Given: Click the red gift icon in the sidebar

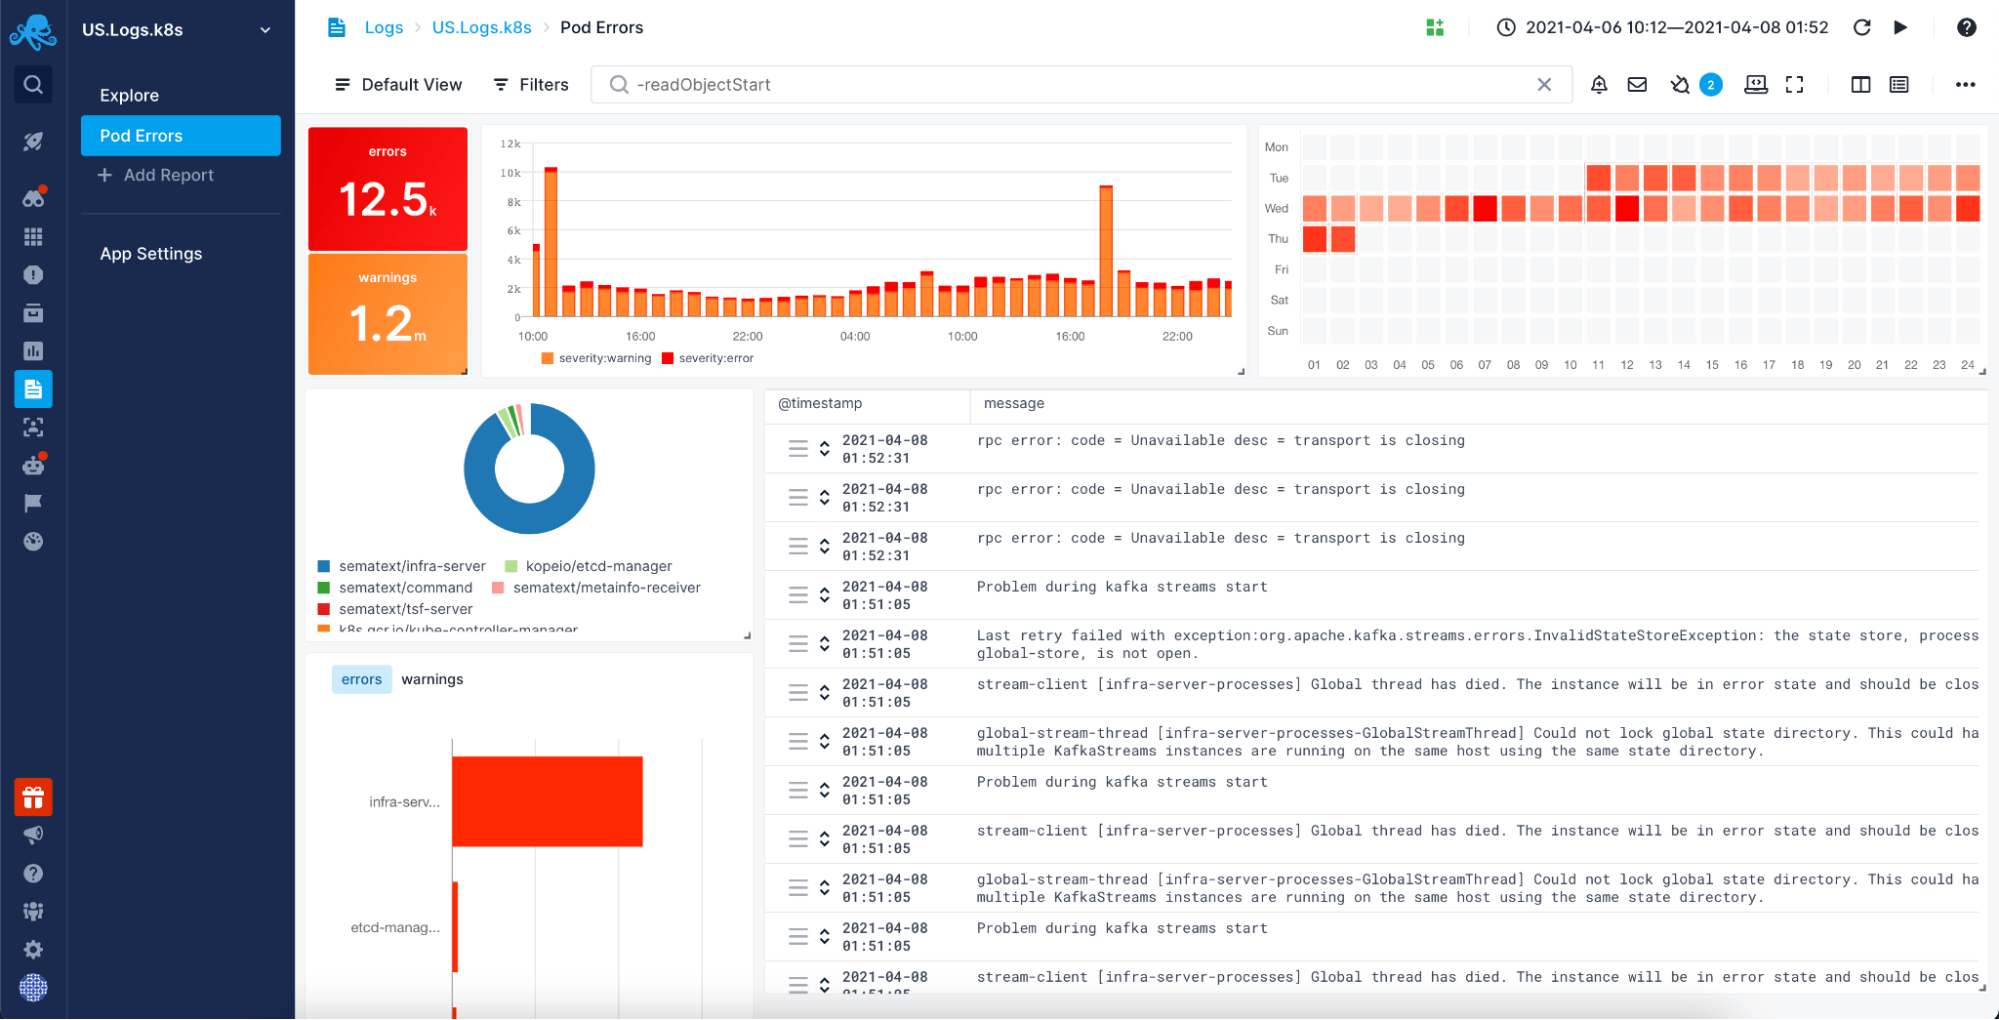Looking at the screenshot, I should [x=33, y=797].
